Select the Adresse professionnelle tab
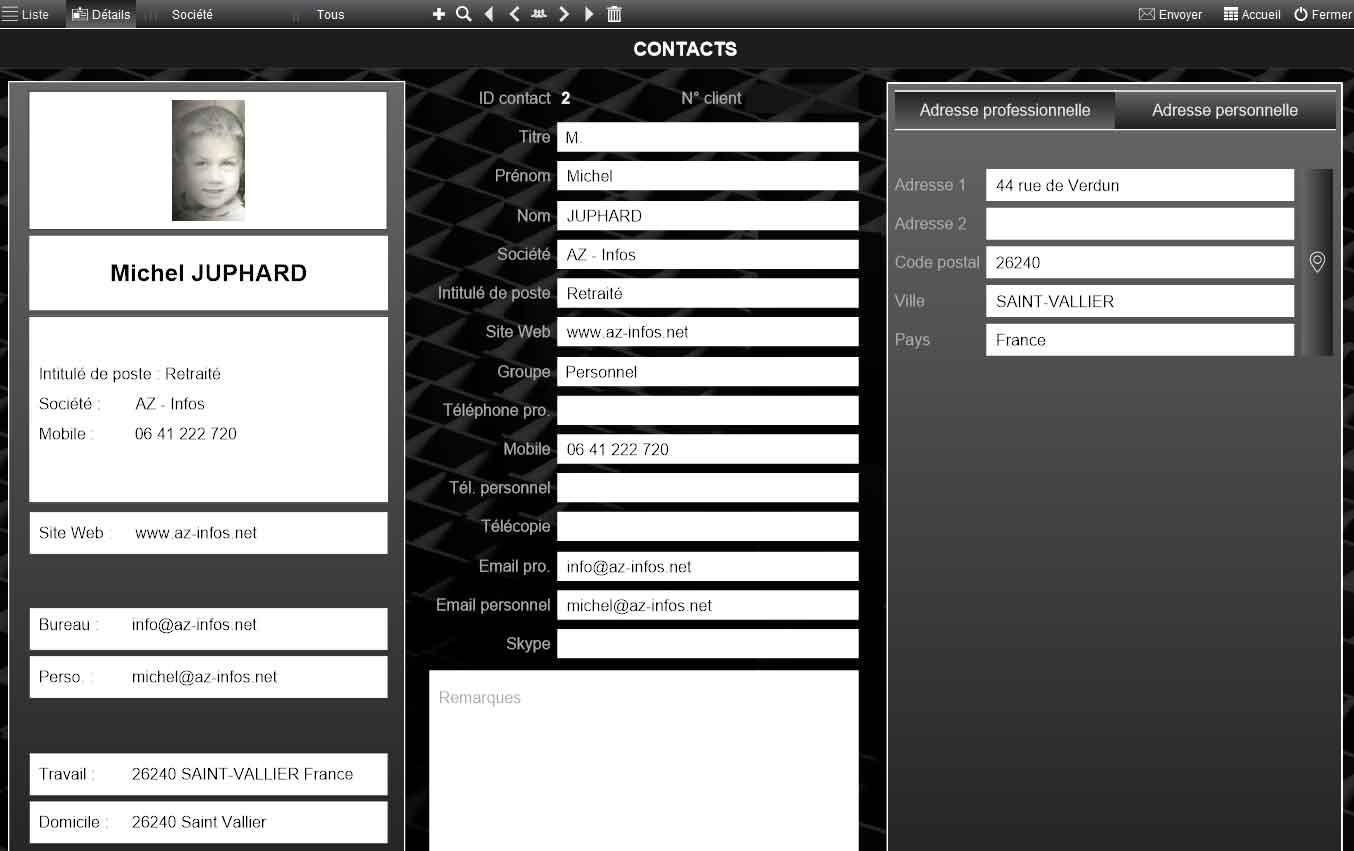This screenshot has width=1354, height=851. 1004,111
